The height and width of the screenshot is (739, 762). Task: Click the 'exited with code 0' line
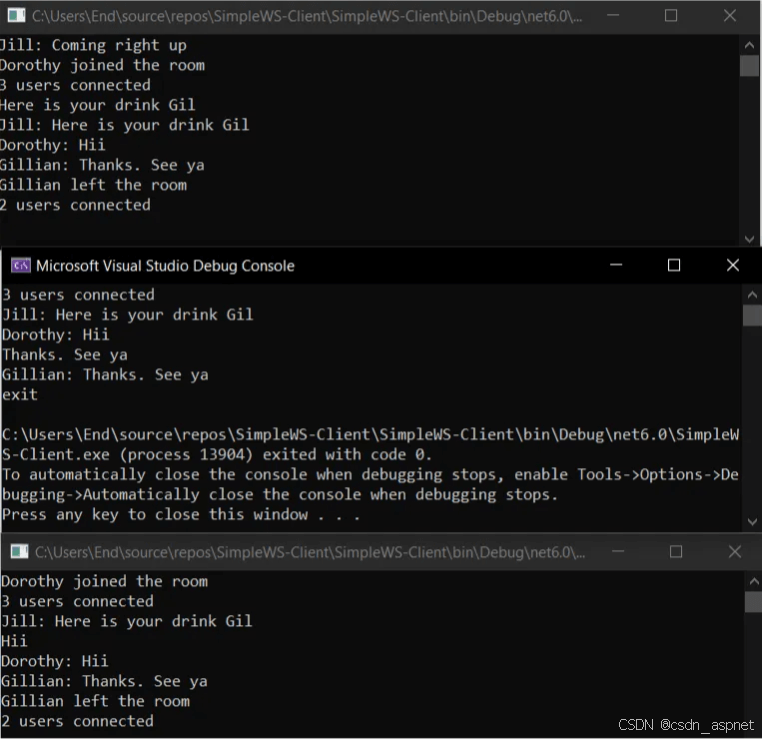pos(217,455)
